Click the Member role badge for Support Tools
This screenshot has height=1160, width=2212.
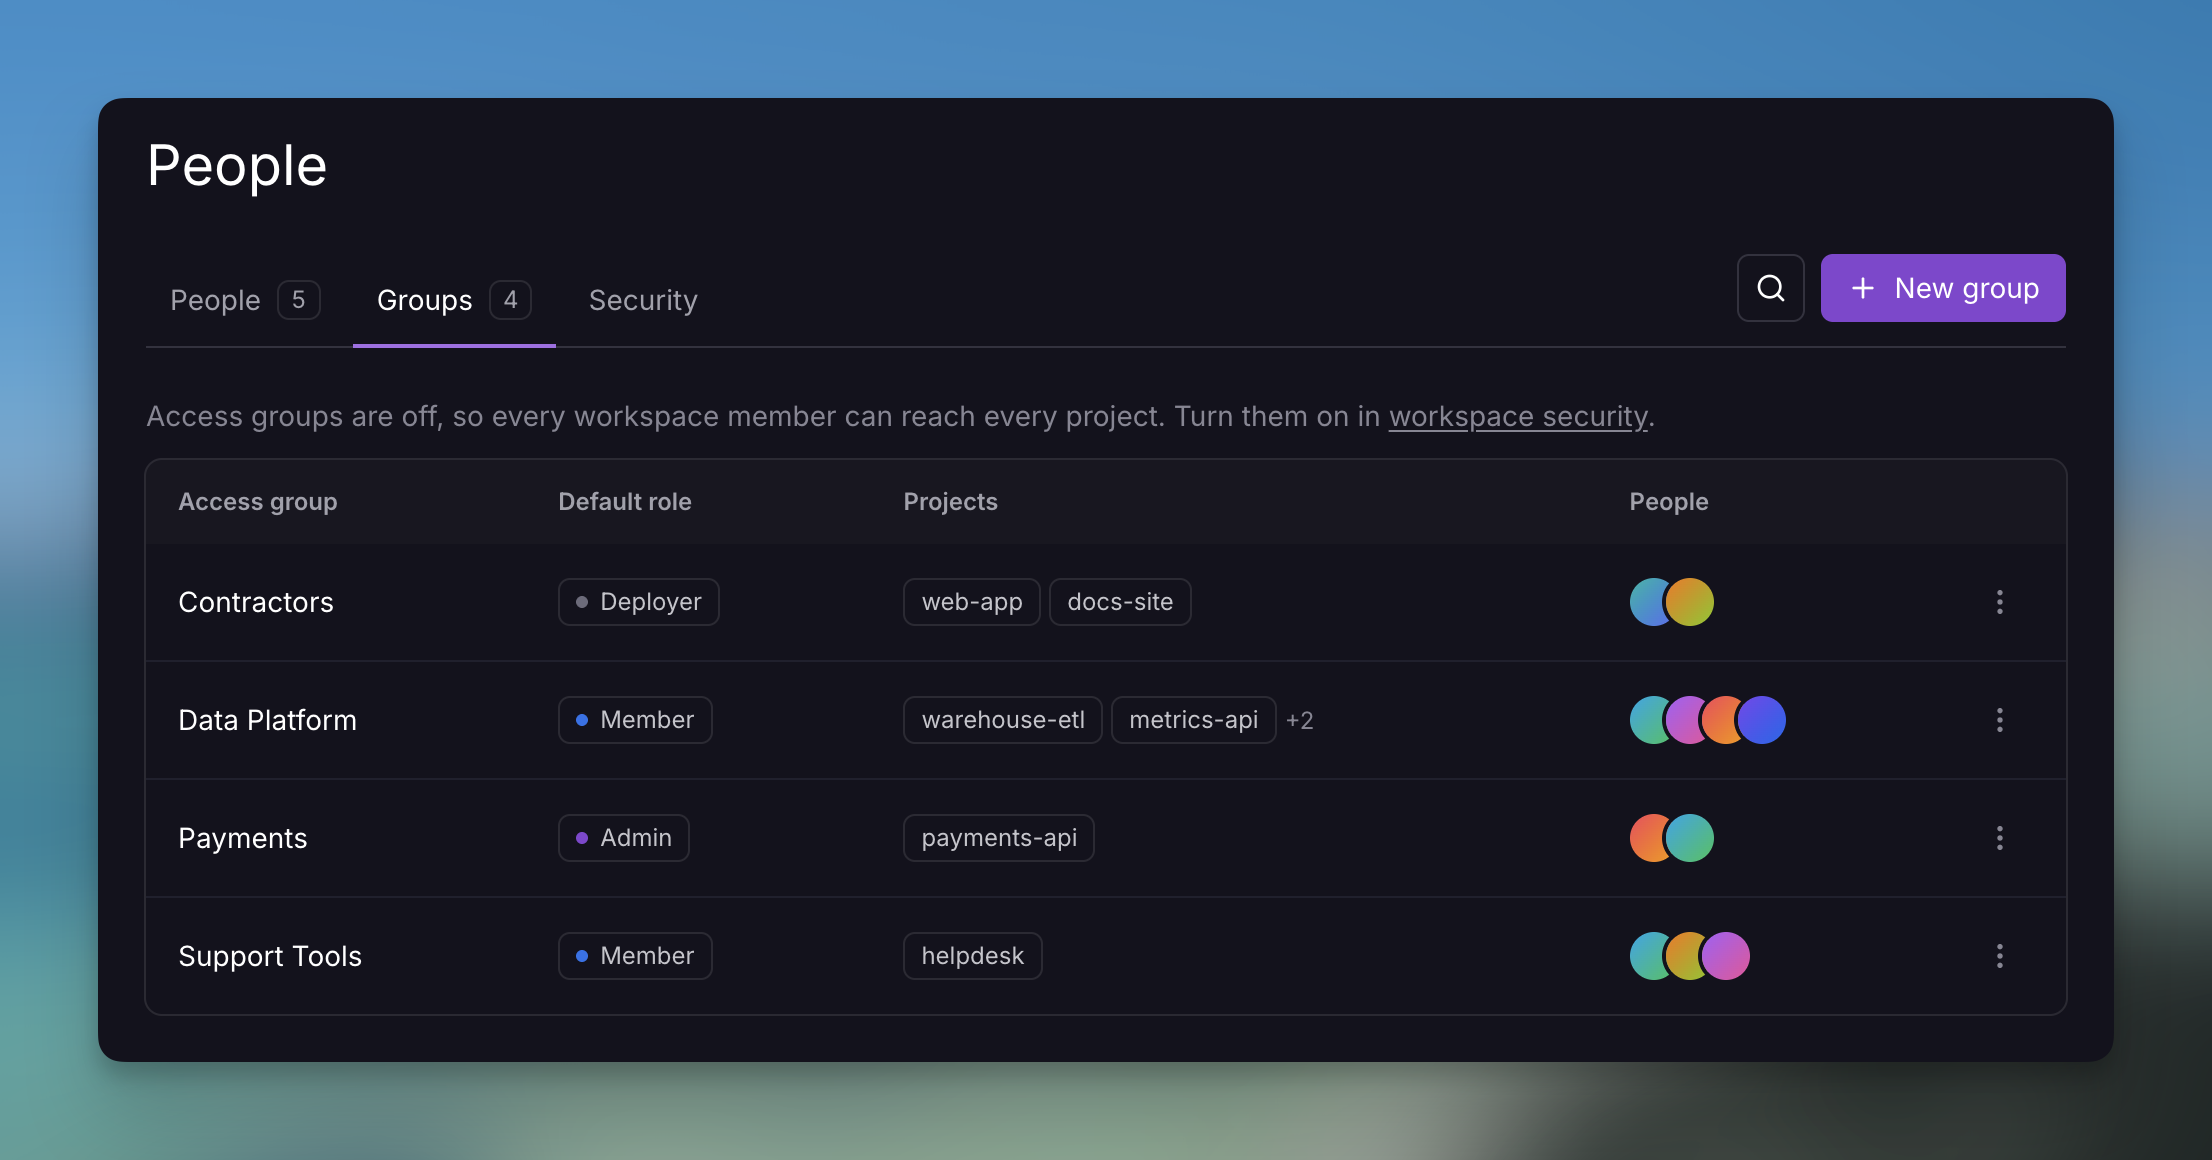635,956
